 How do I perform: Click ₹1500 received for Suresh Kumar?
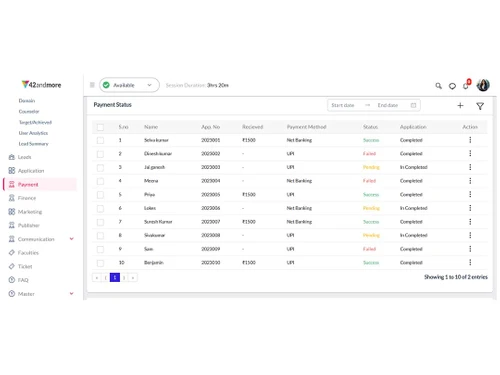[x=249, y=222]
